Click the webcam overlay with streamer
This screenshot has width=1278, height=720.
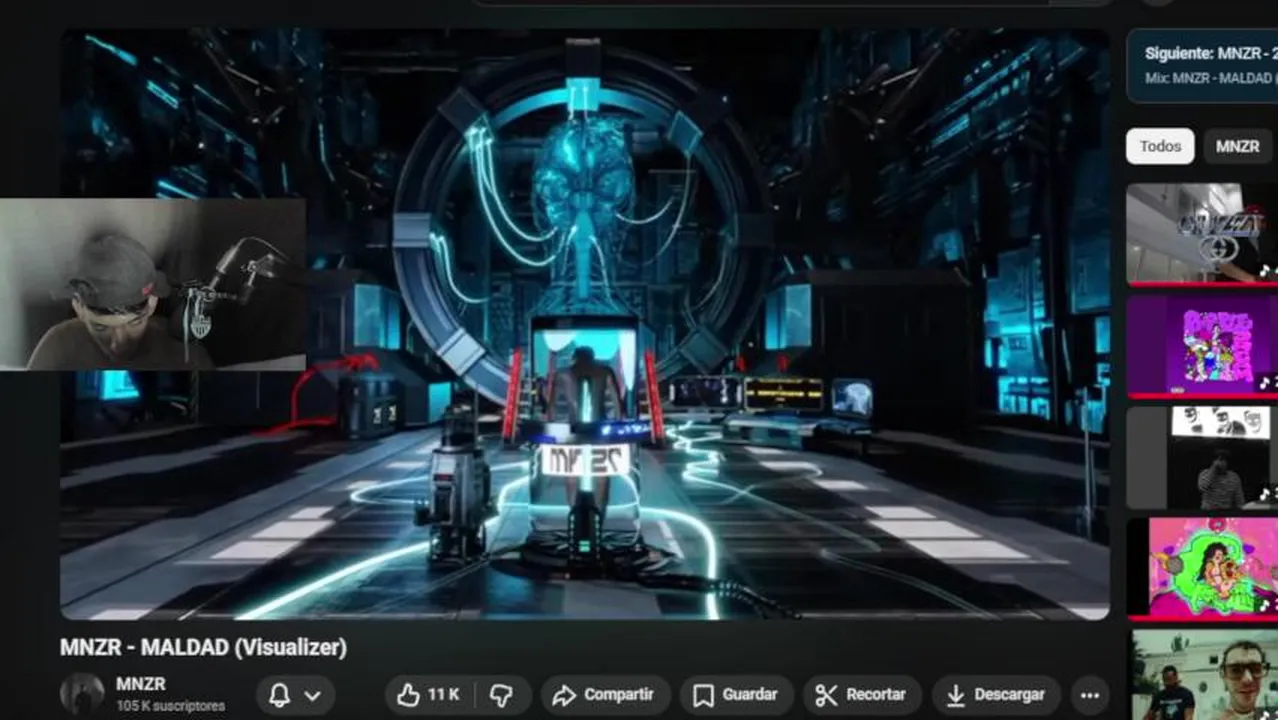[152, 284]
